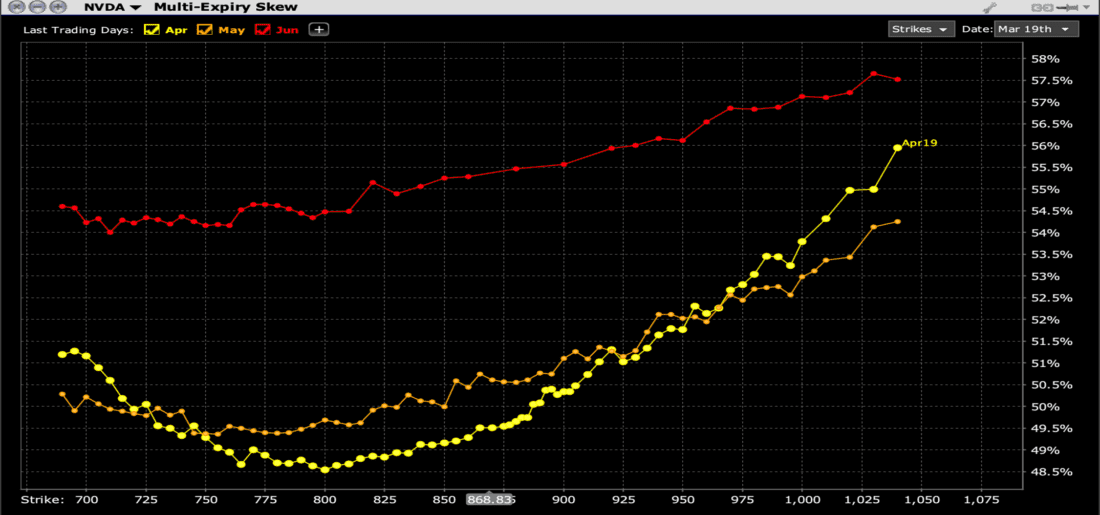Click the 975 strike axis label
This screenshot has height=515, width=1100.
[x=742, y=500]
